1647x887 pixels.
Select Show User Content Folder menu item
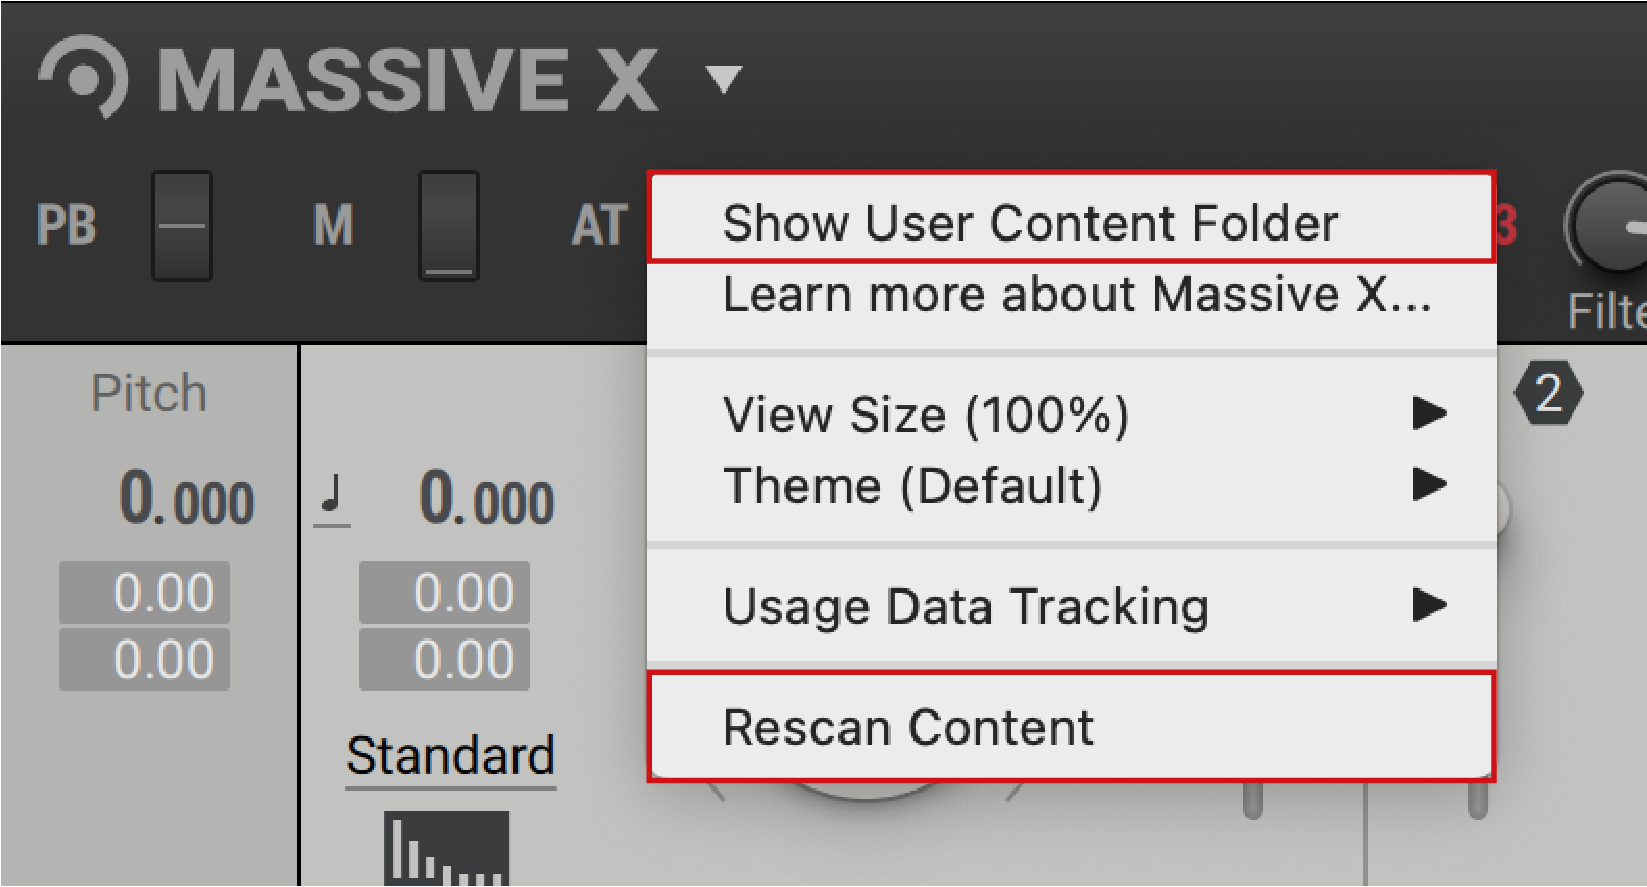click(1030, 222)
